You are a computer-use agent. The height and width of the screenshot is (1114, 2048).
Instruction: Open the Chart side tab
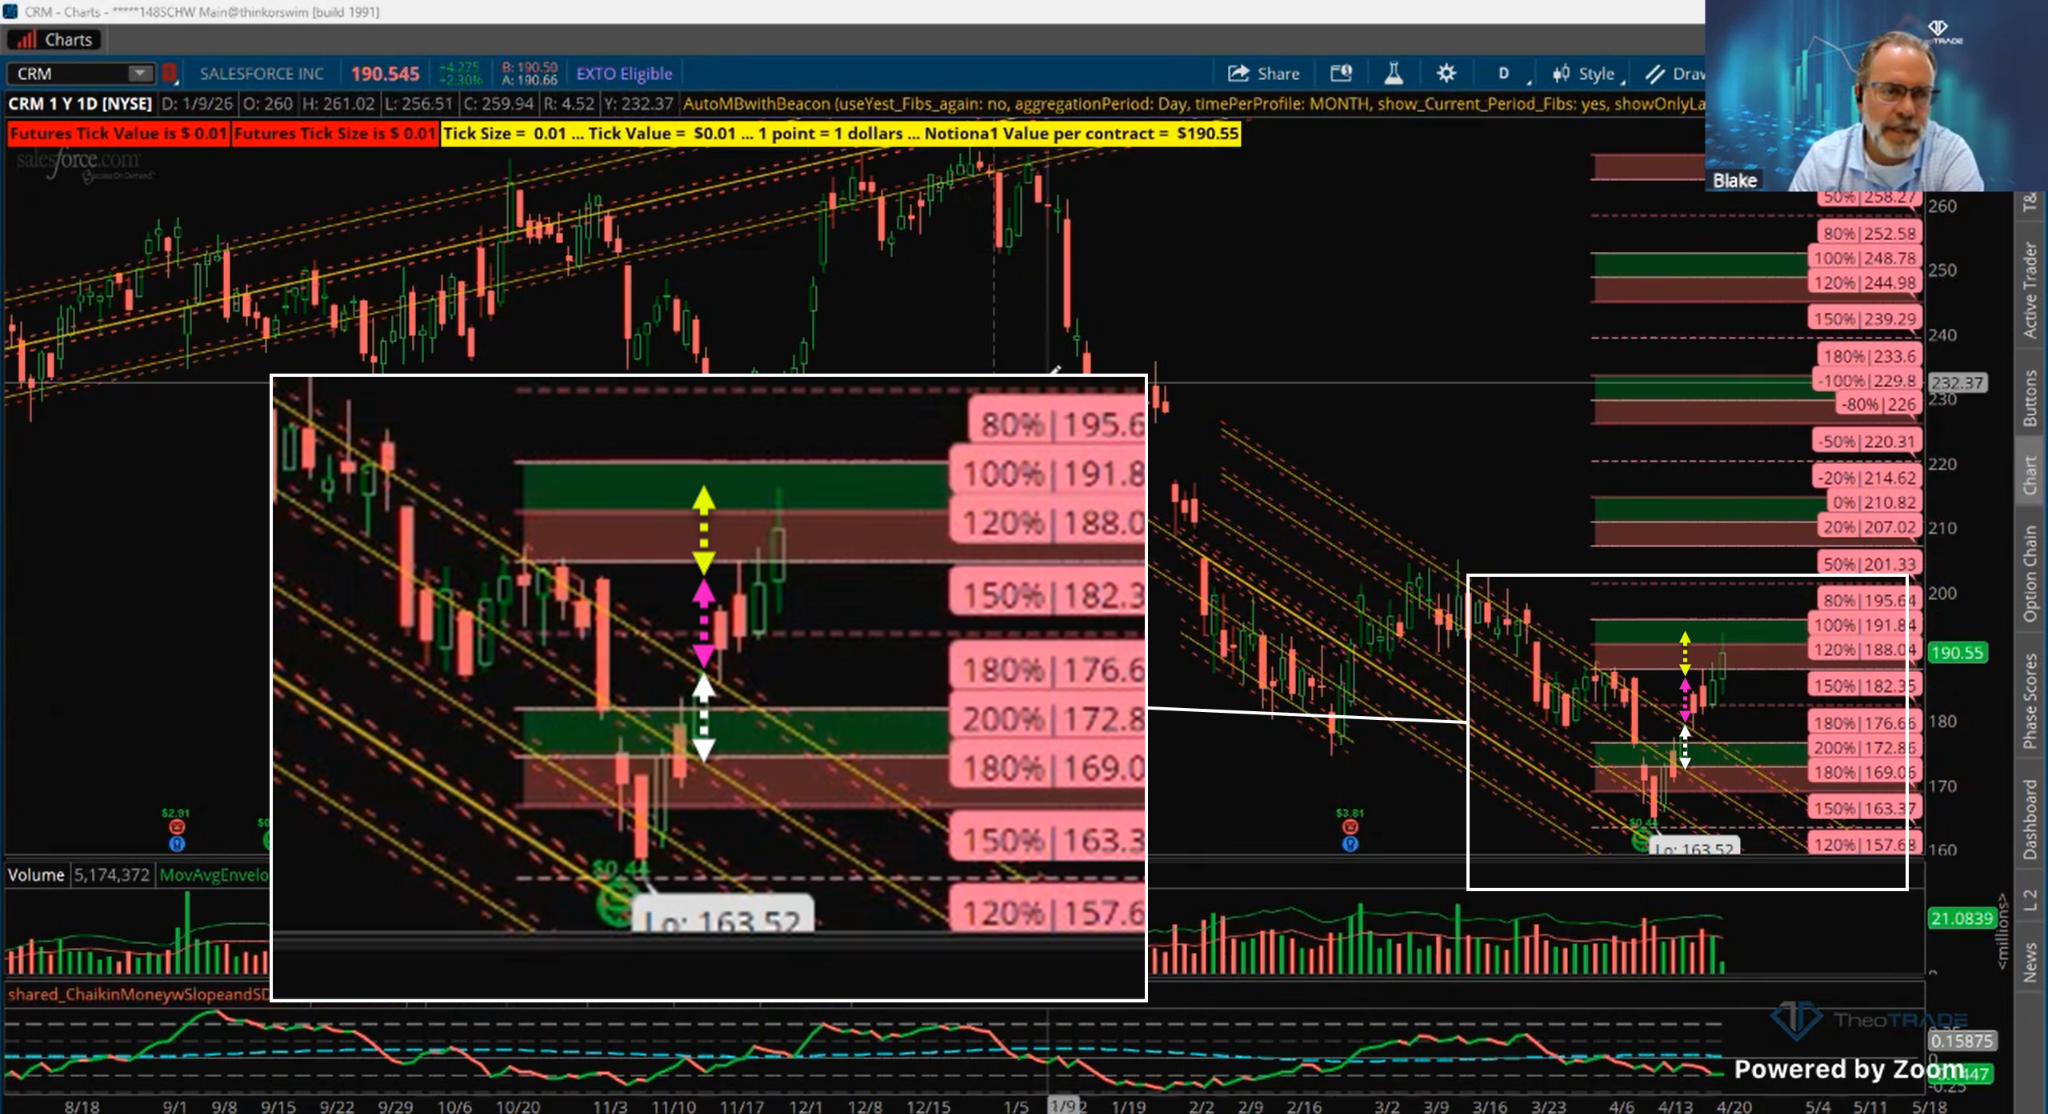(2030, 475)
